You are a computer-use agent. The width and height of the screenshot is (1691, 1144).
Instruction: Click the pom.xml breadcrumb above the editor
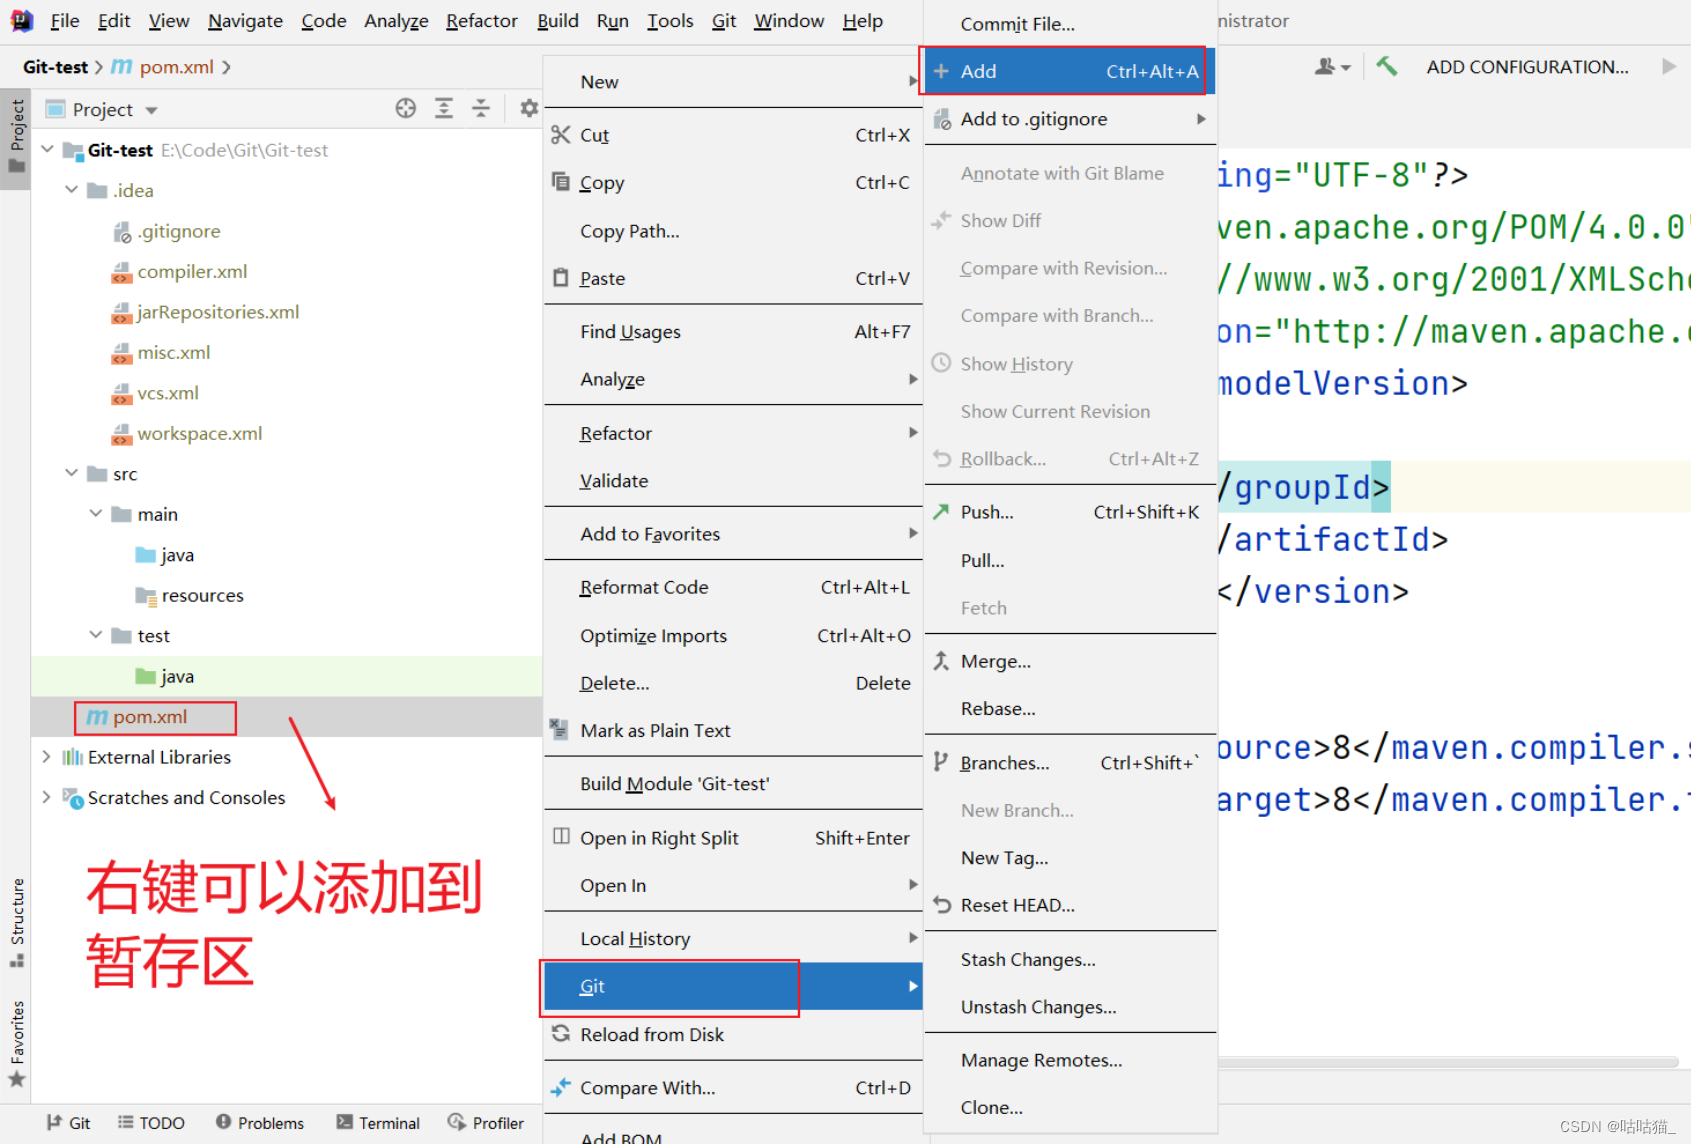coord(176,67)
